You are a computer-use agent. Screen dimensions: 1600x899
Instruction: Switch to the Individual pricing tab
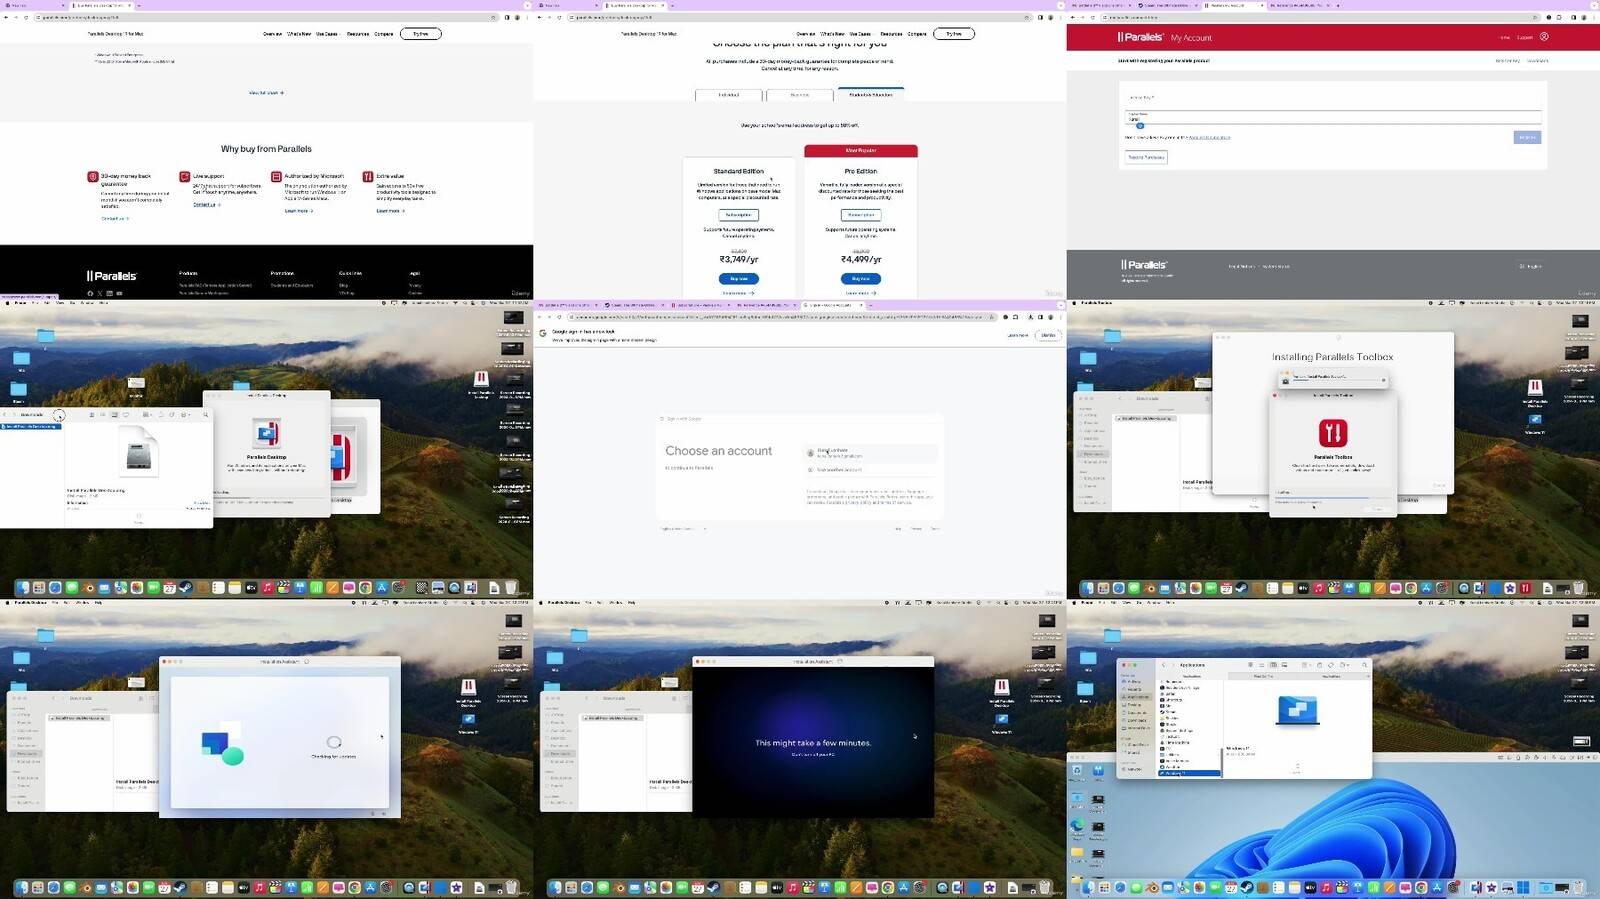(728, 95)
